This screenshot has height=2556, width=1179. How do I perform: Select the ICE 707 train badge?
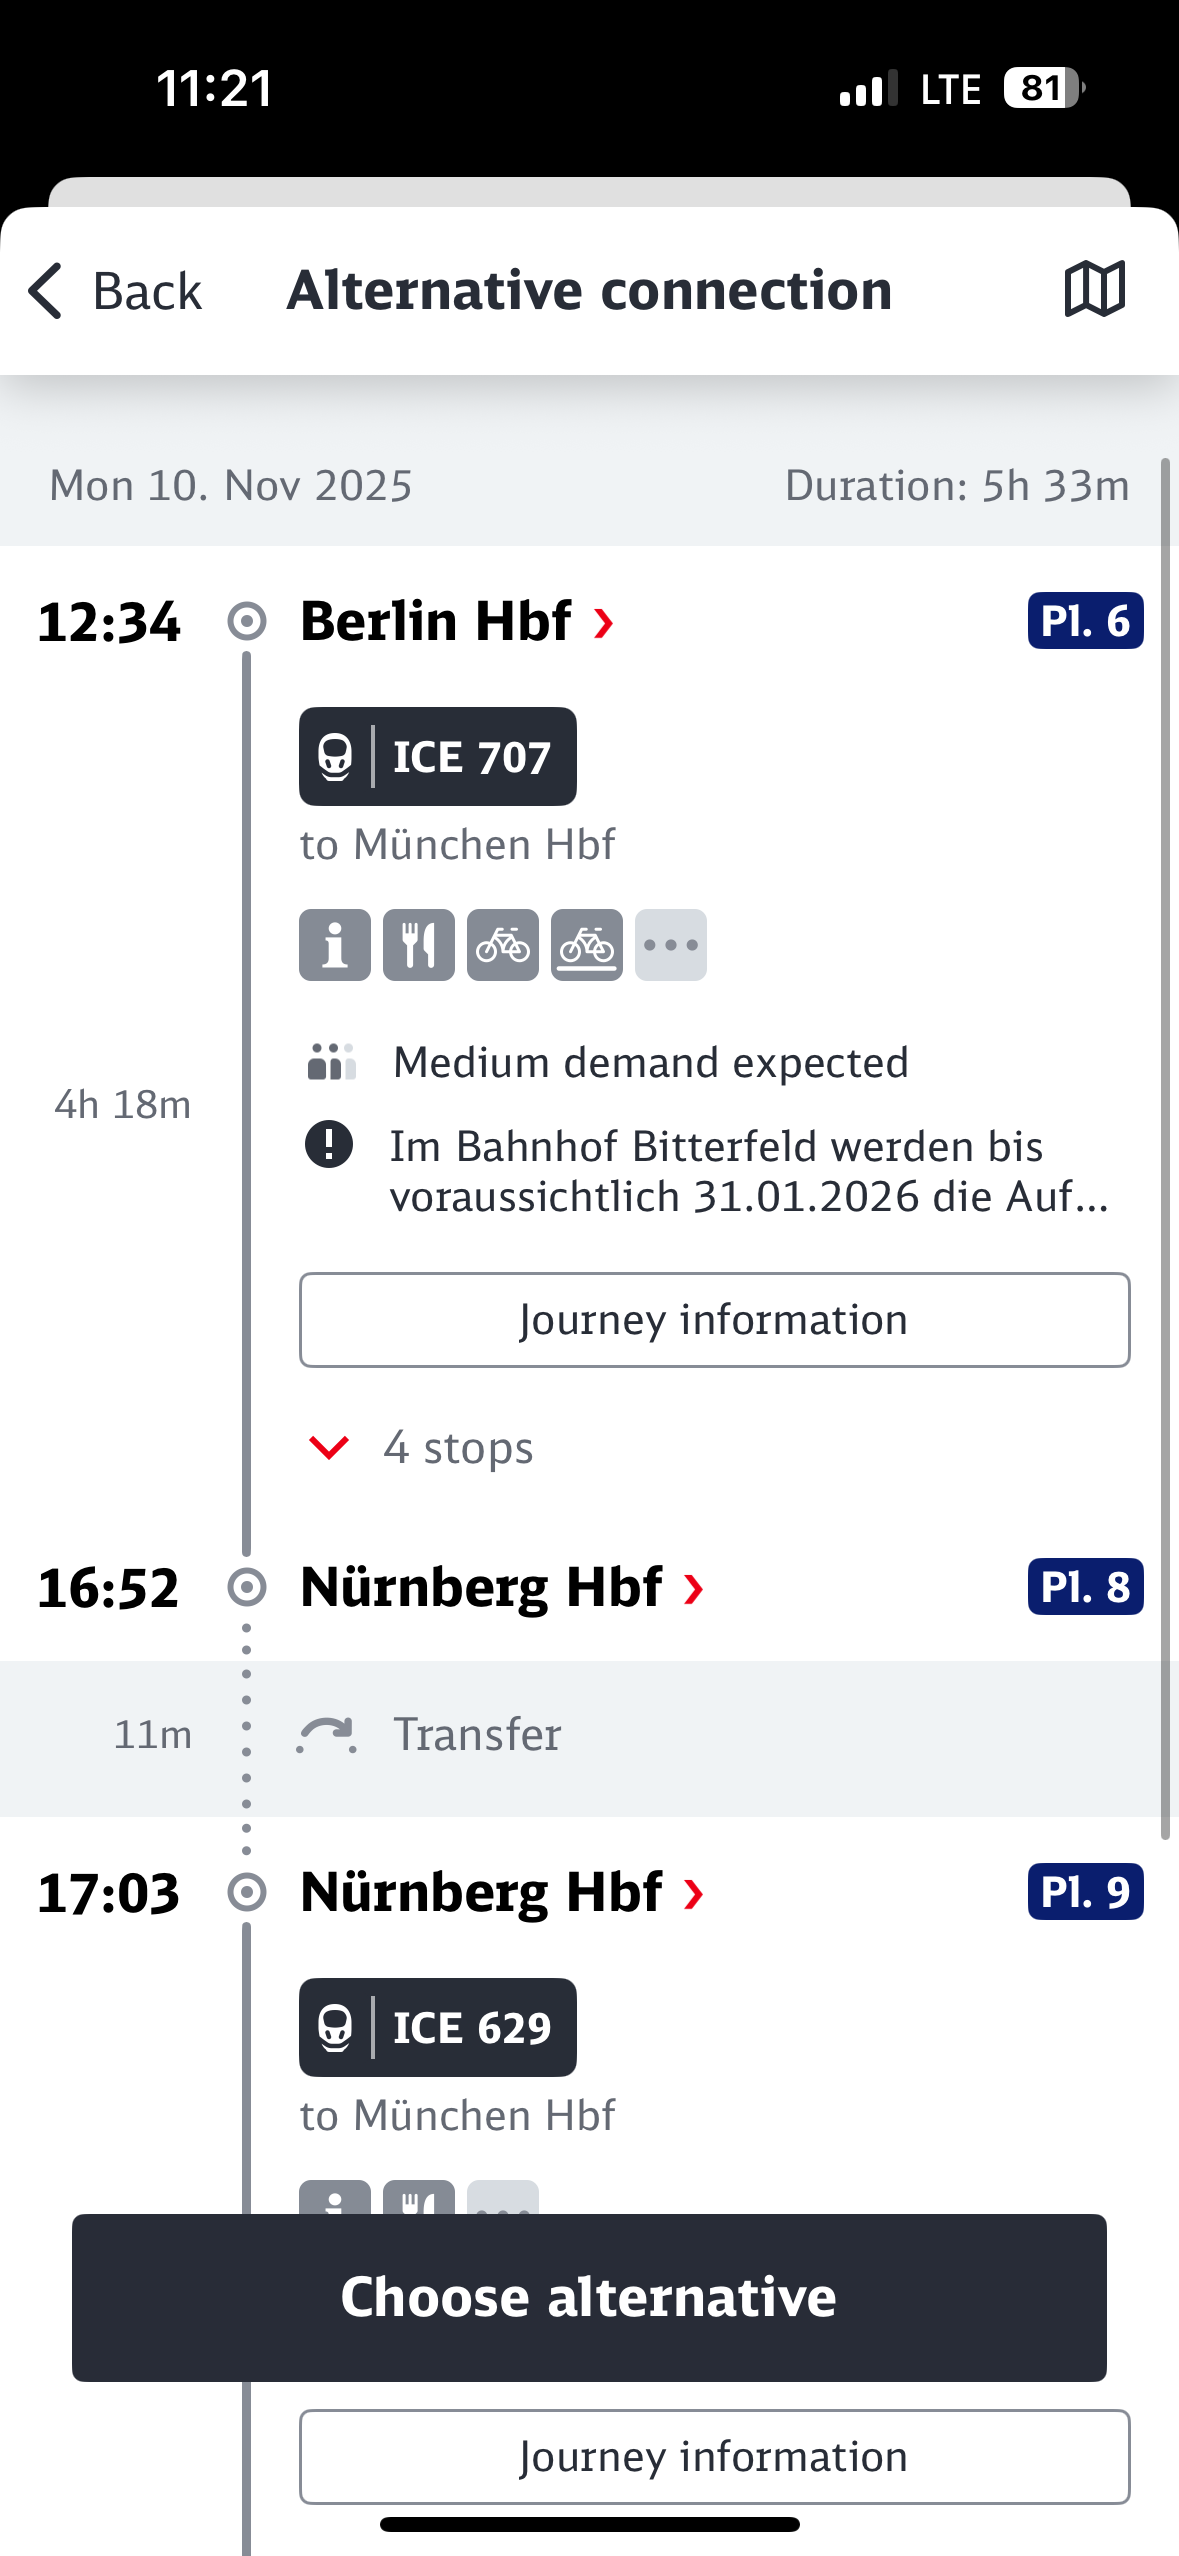coord(438,757)
